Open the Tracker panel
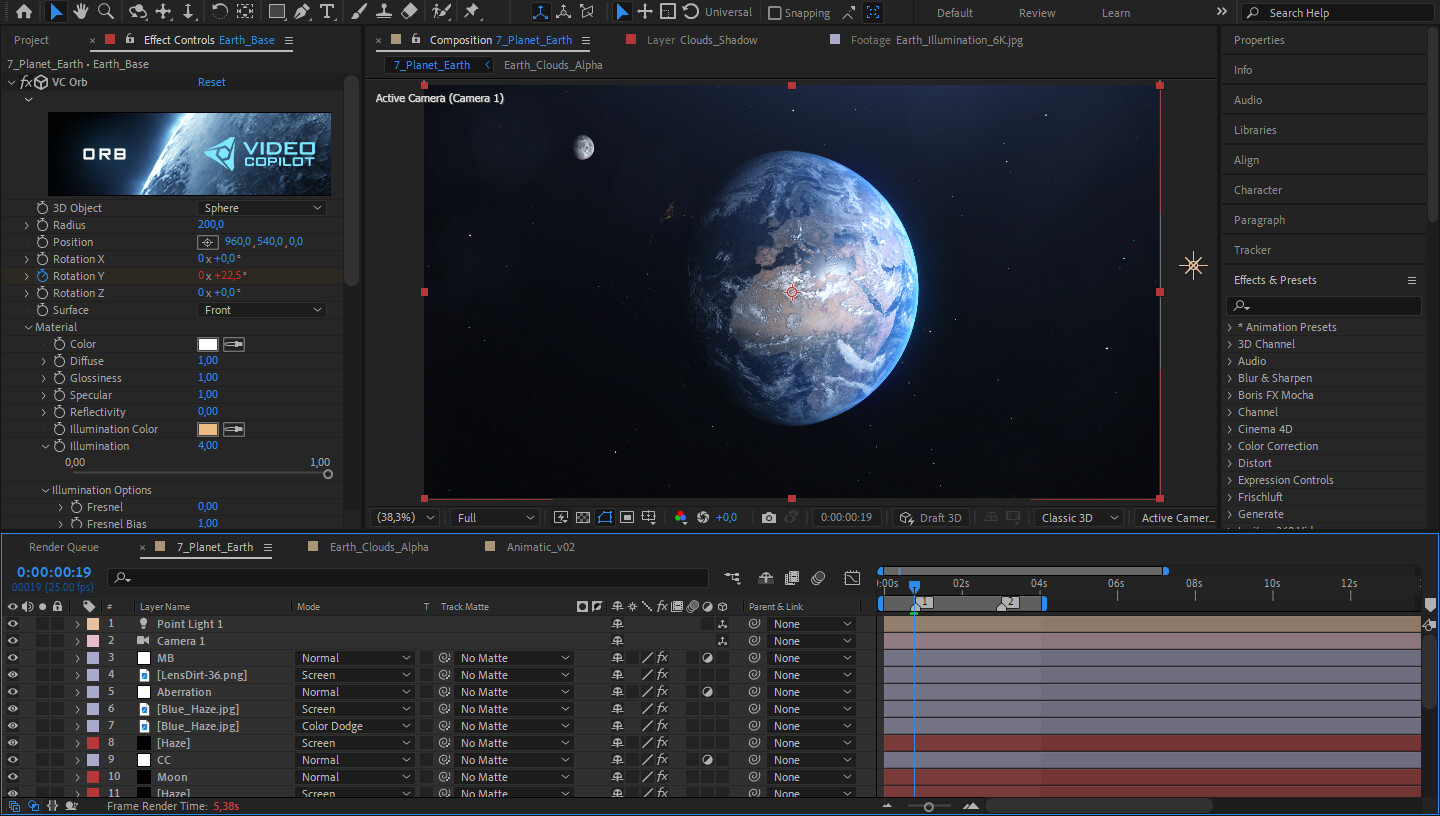 [1252, 250]
